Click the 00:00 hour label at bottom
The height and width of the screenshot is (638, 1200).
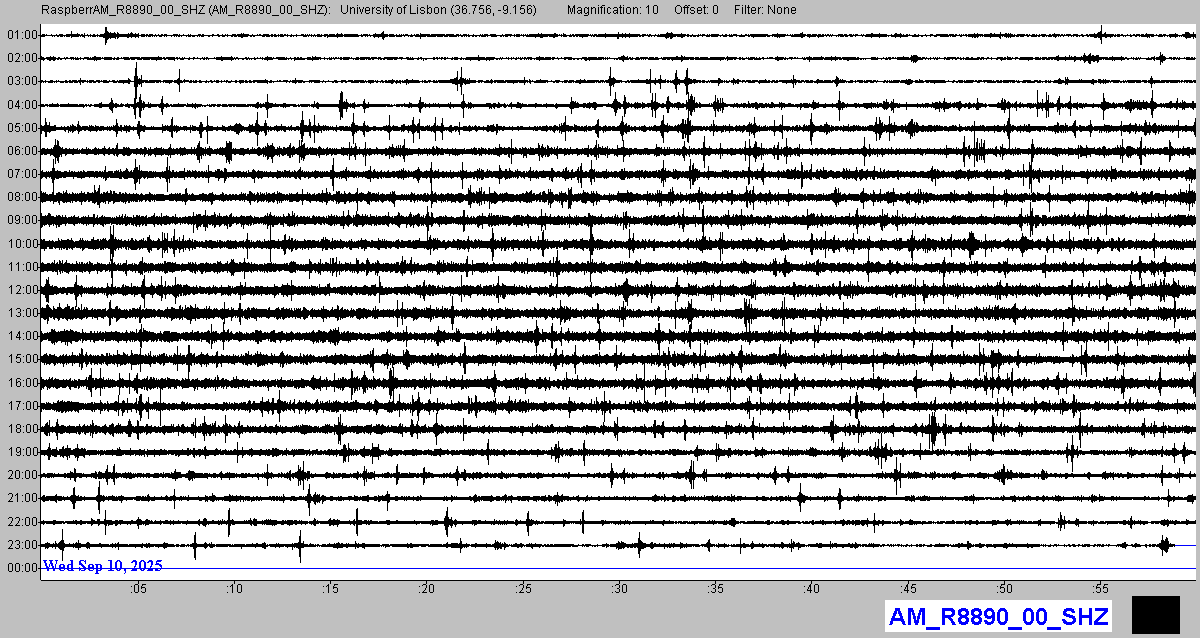pos(22,568)
